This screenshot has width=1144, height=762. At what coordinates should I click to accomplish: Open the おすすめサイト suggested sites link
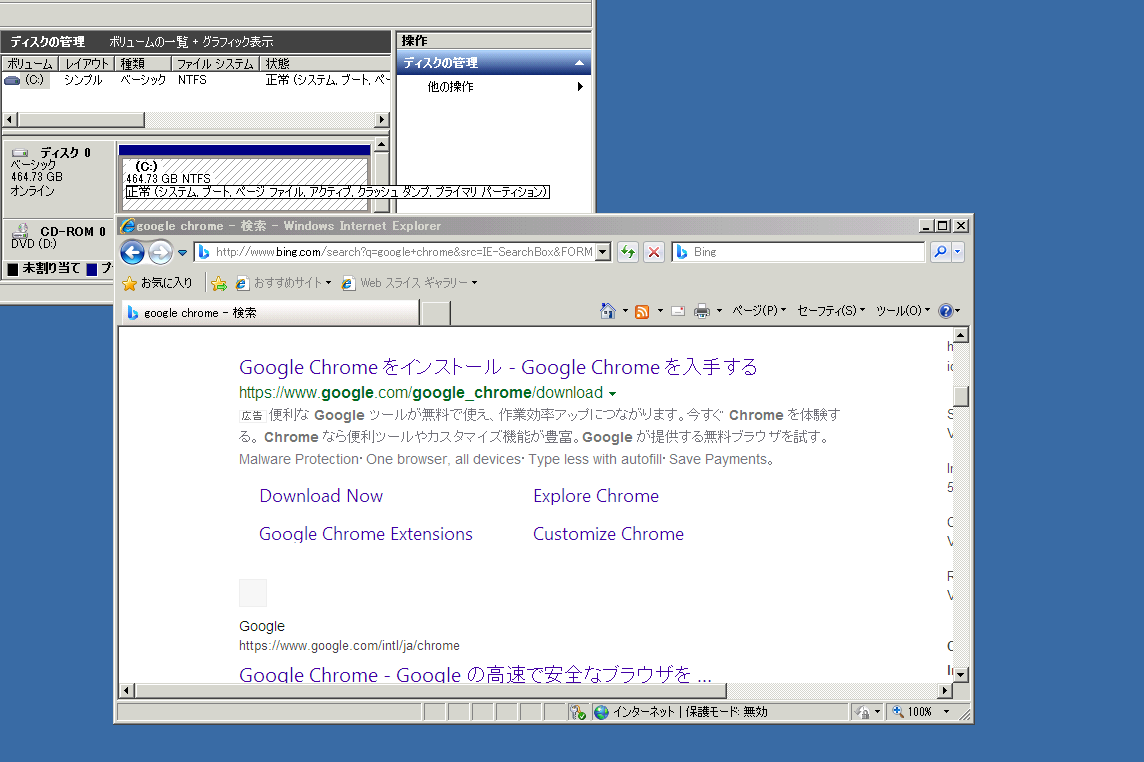point(283,282)
